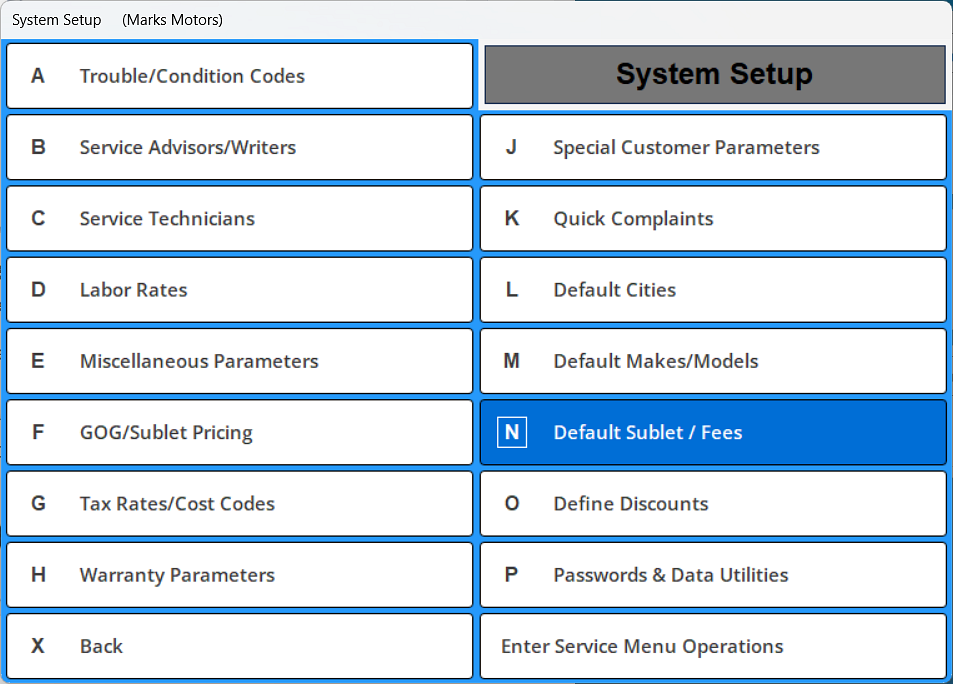
Task: Click the (Marks Motors) title bar label
Action: [171, 19]
